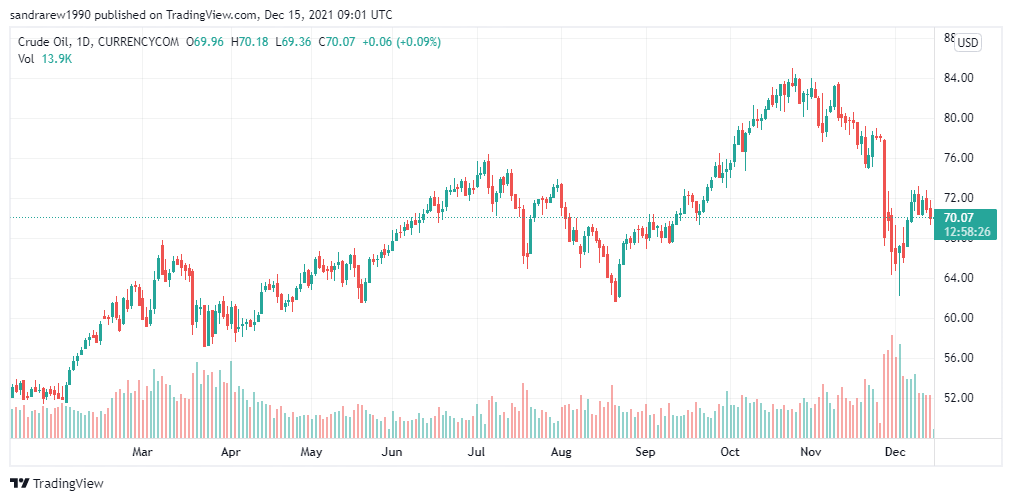Click the TradingView logo icon
The height and width of the screenshot is (501, 1012).
click(x=20, y=483)
